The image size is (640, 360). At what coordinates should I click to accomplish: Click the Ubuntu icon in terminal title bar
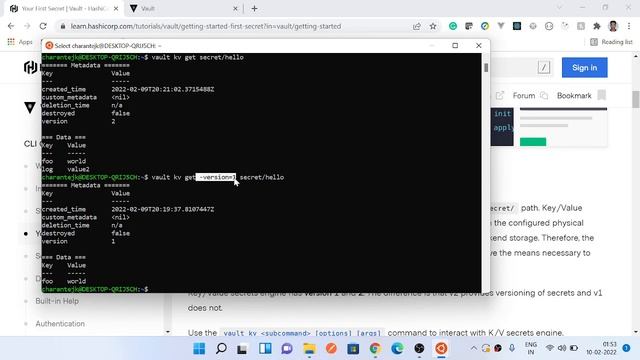pos(49,45)
